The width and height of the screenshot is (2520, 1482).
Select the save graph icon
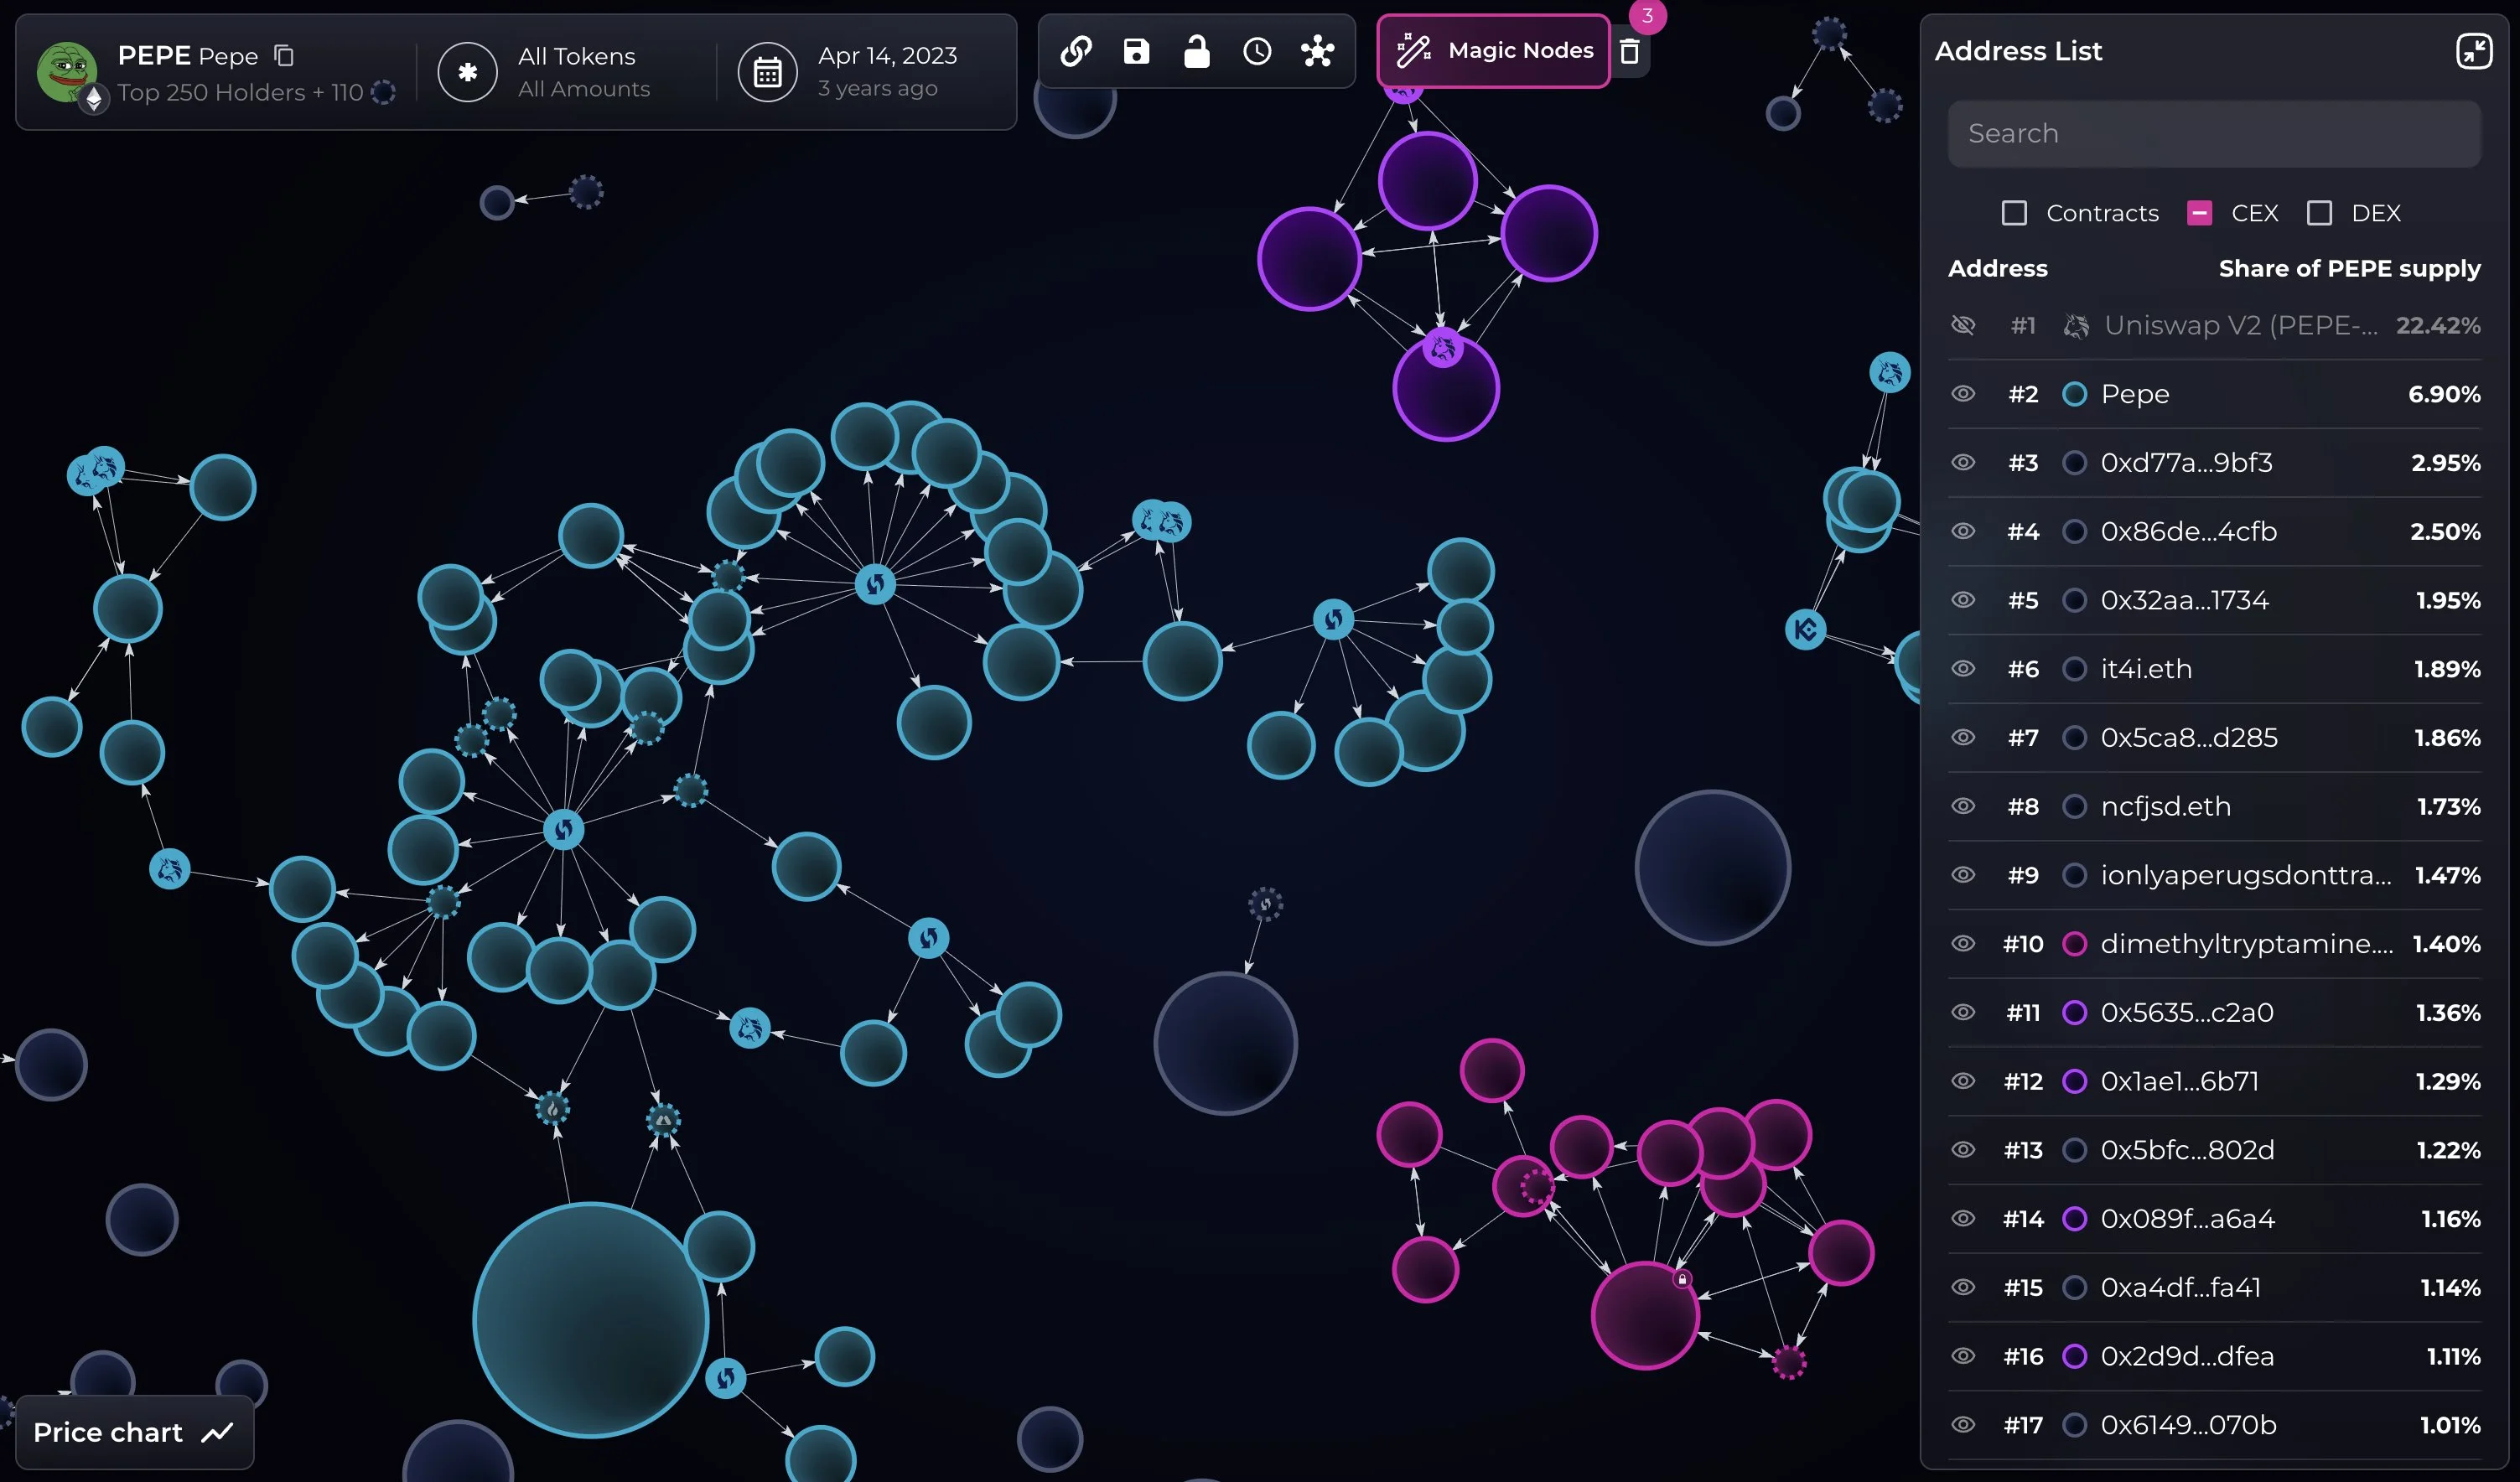coord(1136,51)
